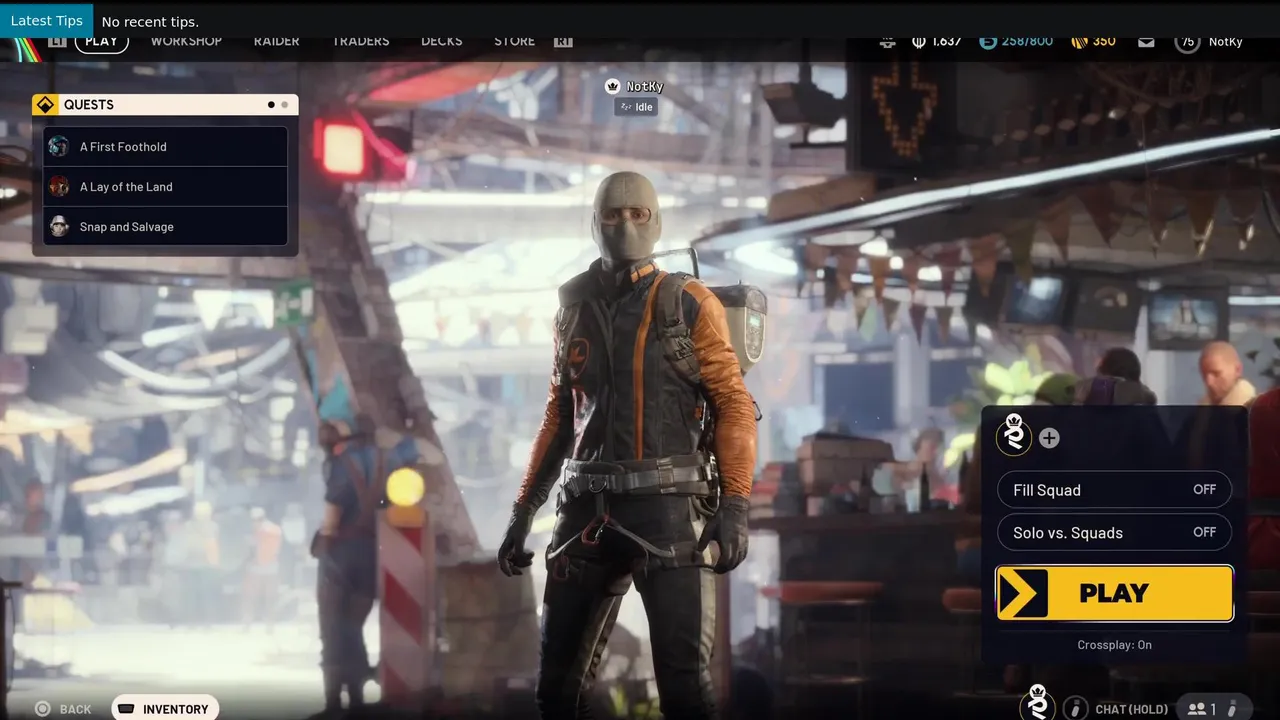This screenshot has width=1280, height=720.
Task: Start matchmaking with the yellow PLAY button
Action: [1114, 593]
